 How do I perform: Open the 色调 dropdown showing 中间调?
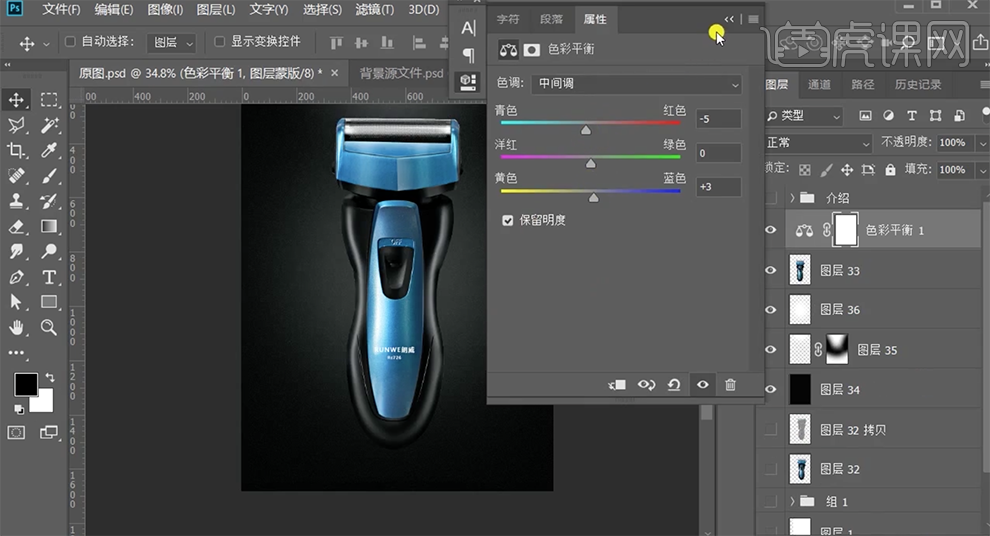point(638,84)
